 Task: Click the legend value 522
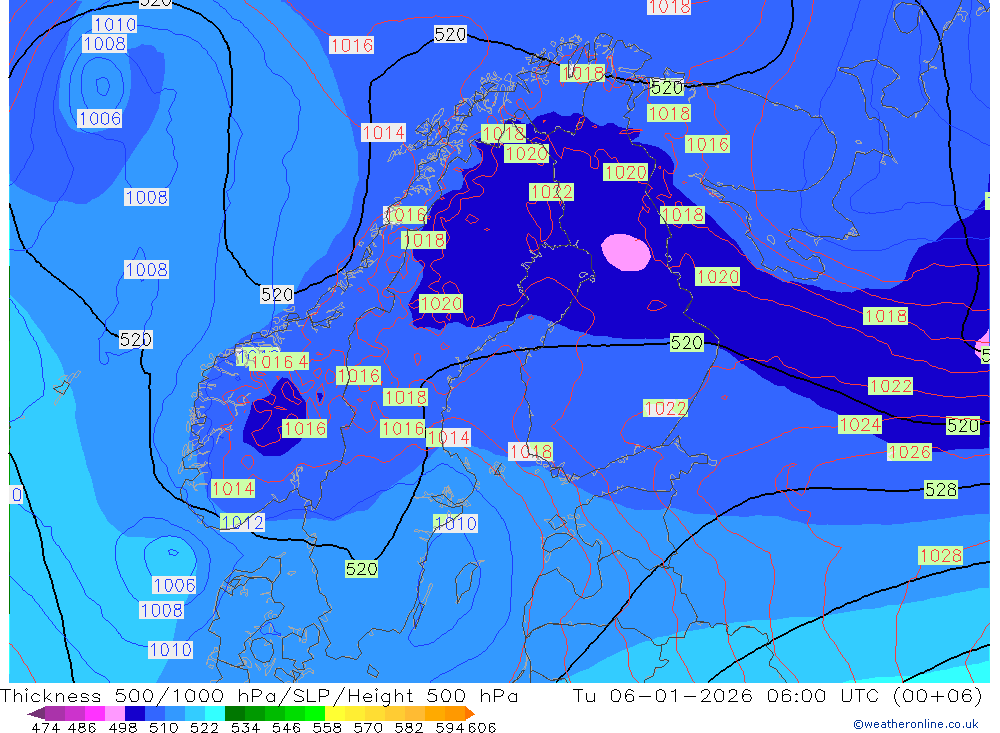pyautogui.click(x=204, y=727)
